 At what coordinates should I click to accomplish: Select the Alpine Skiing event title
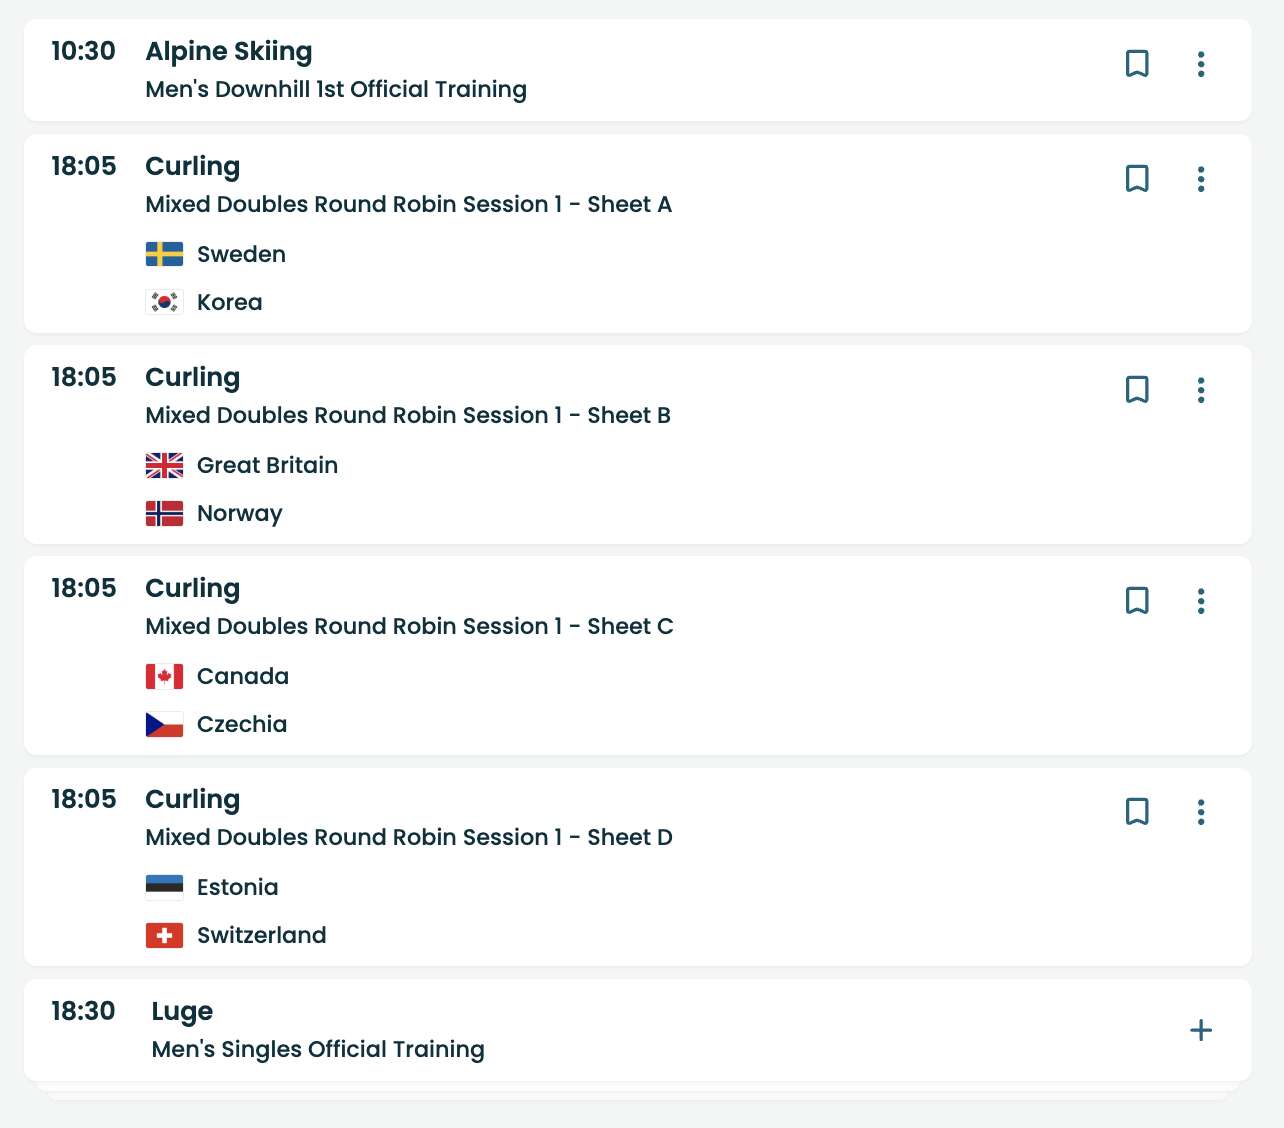[229, 52]
